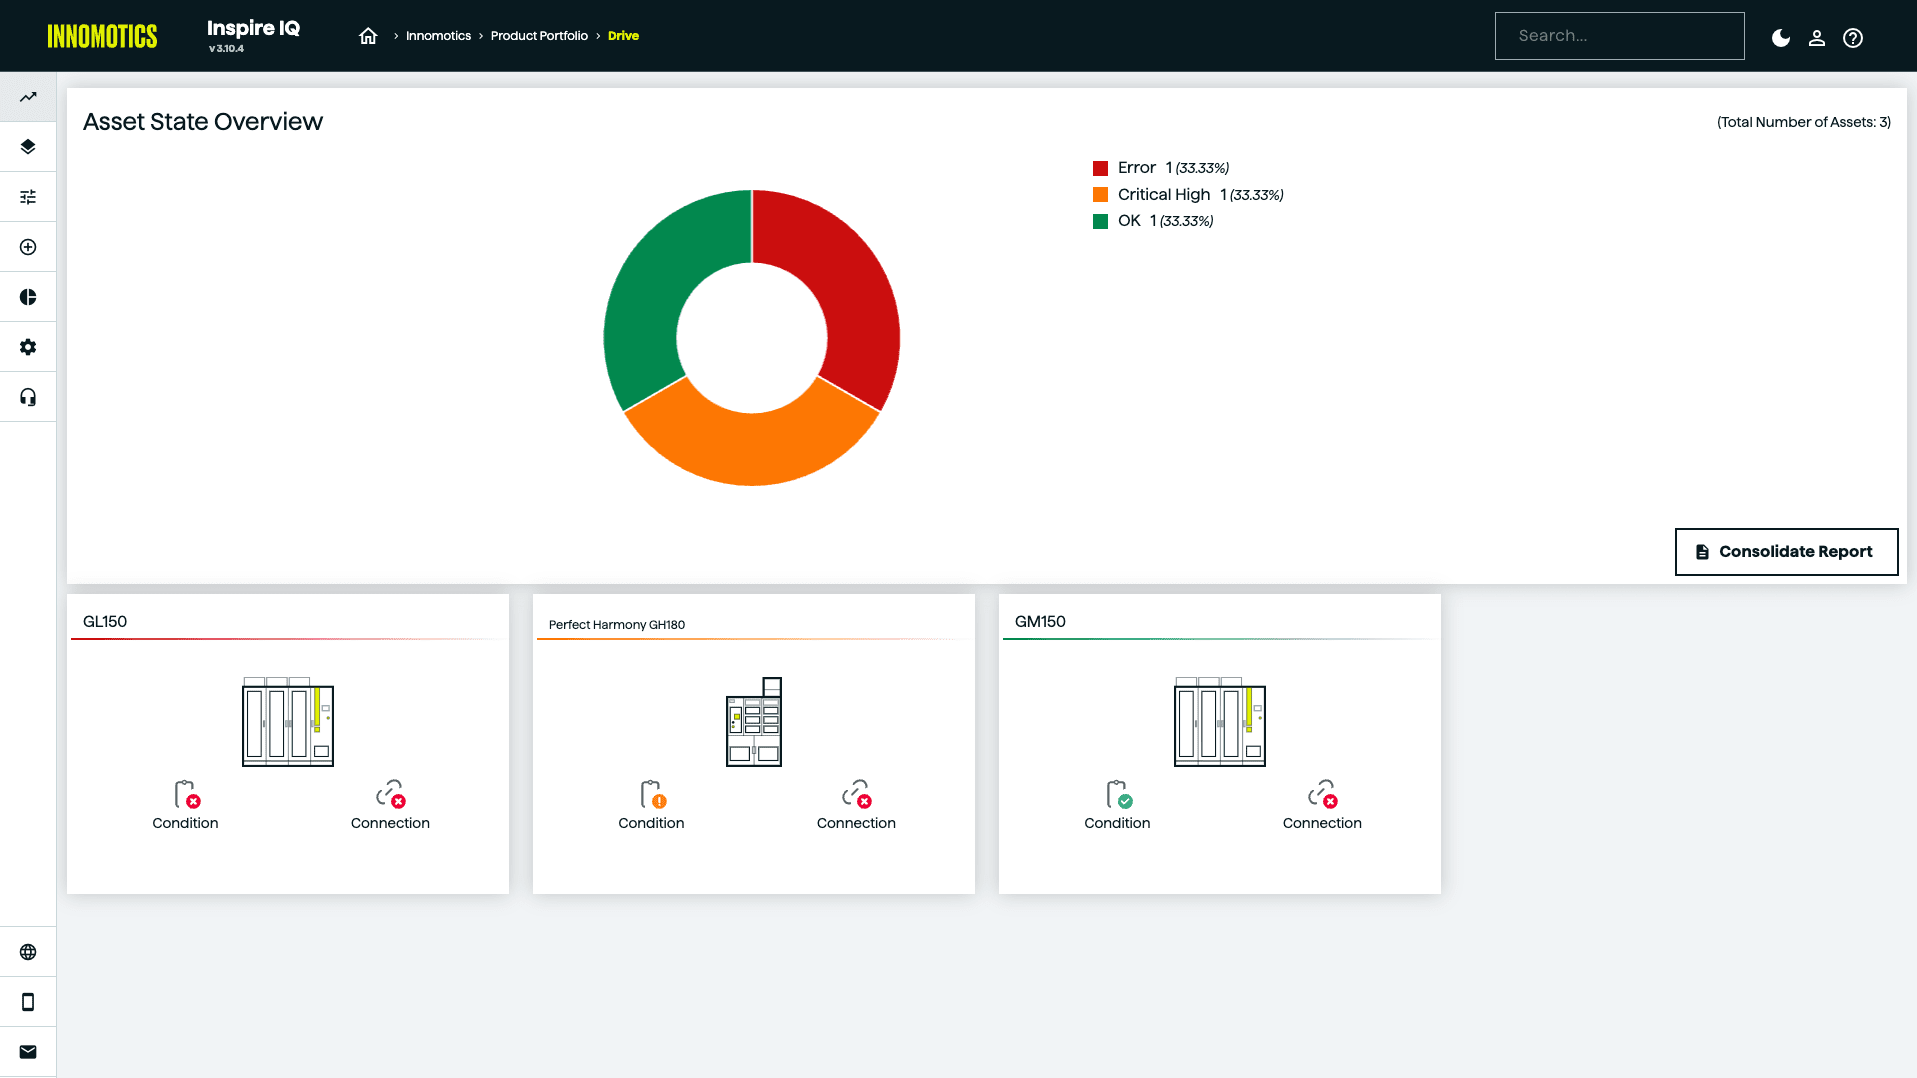Open the tuning sliders sidebar icon
Image resolution: width=1917 pixels, height=1078 pixels.
click(x=28, y=197)
